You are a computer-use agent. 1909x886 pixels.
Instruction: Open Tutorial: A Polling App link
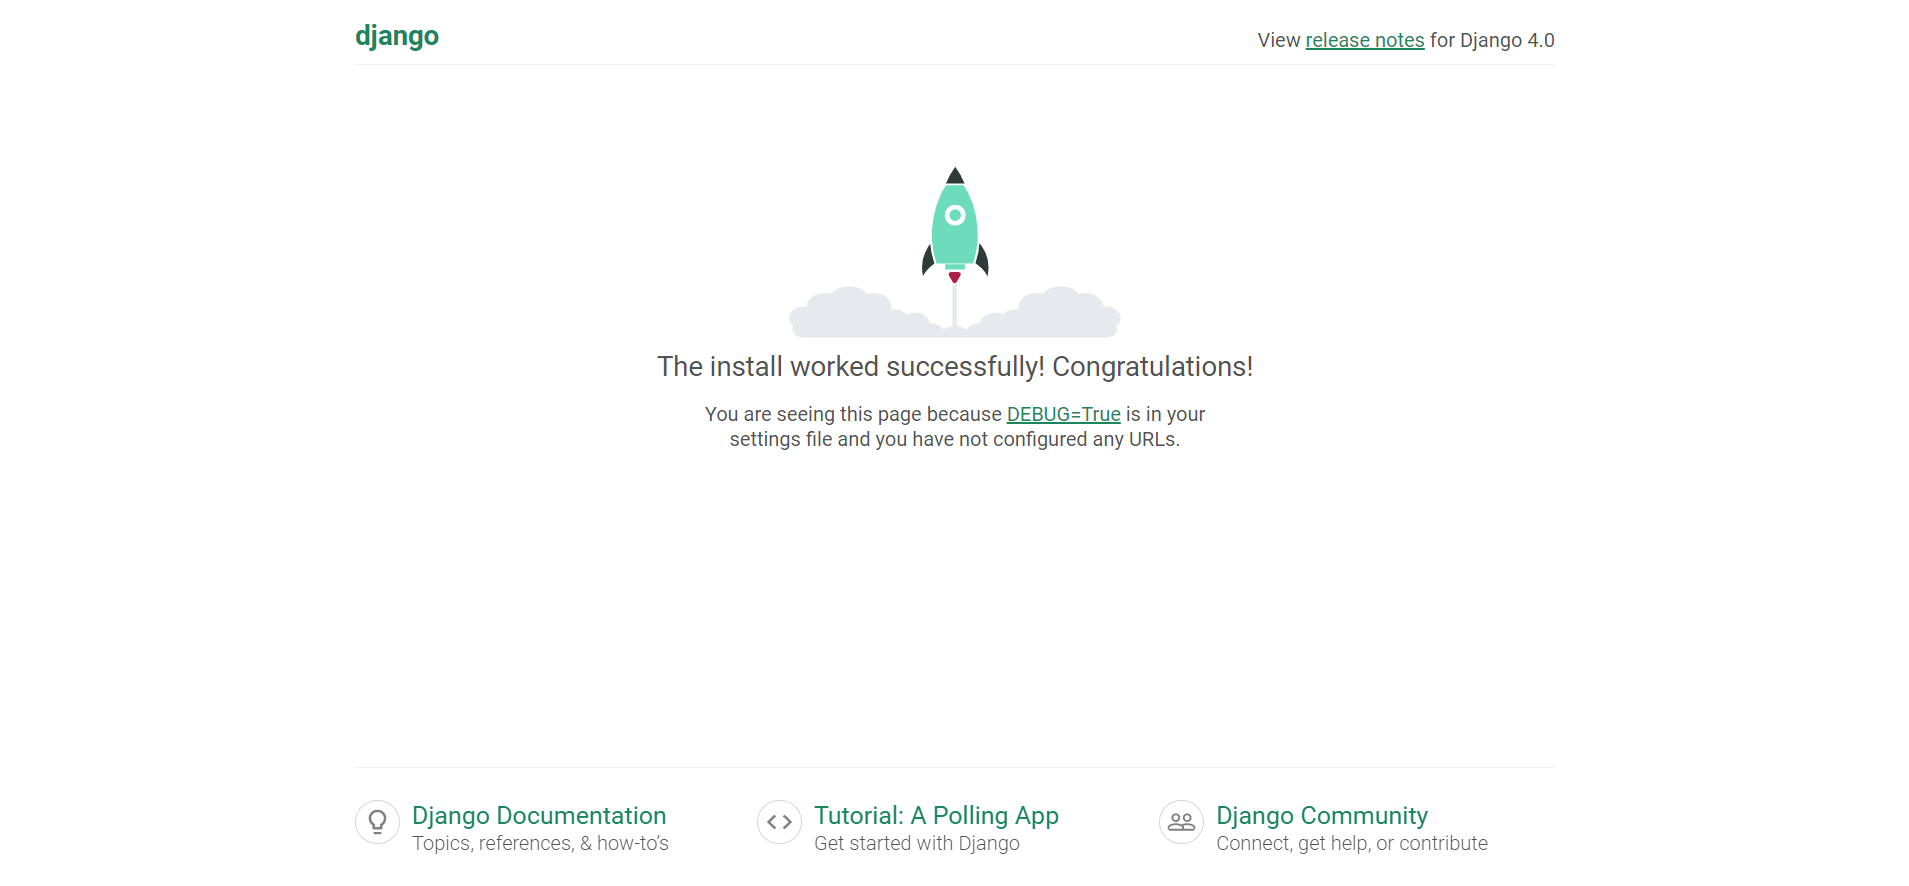[936, 815]
